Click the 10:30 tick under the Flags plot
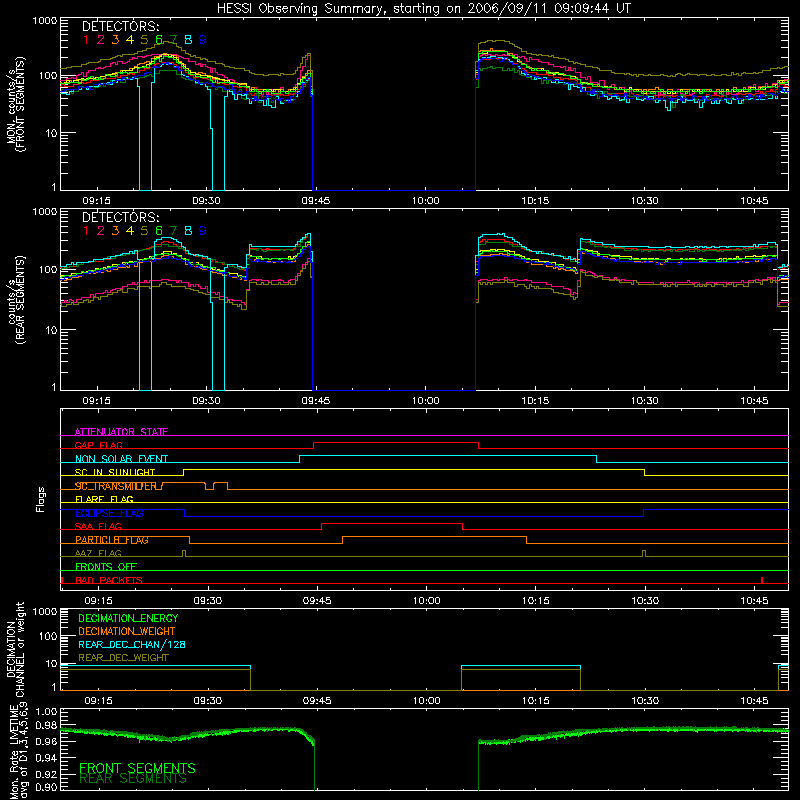Viewport: 800px width, 800px height. 645,601
